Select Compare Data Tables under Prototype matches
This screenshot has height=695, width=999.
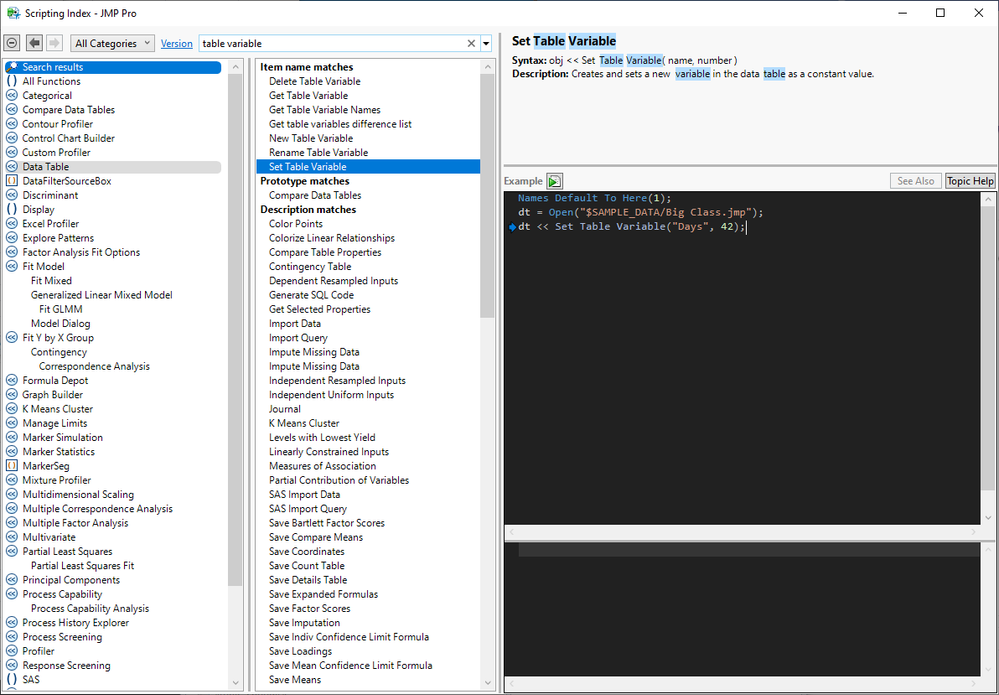(315, 196)
